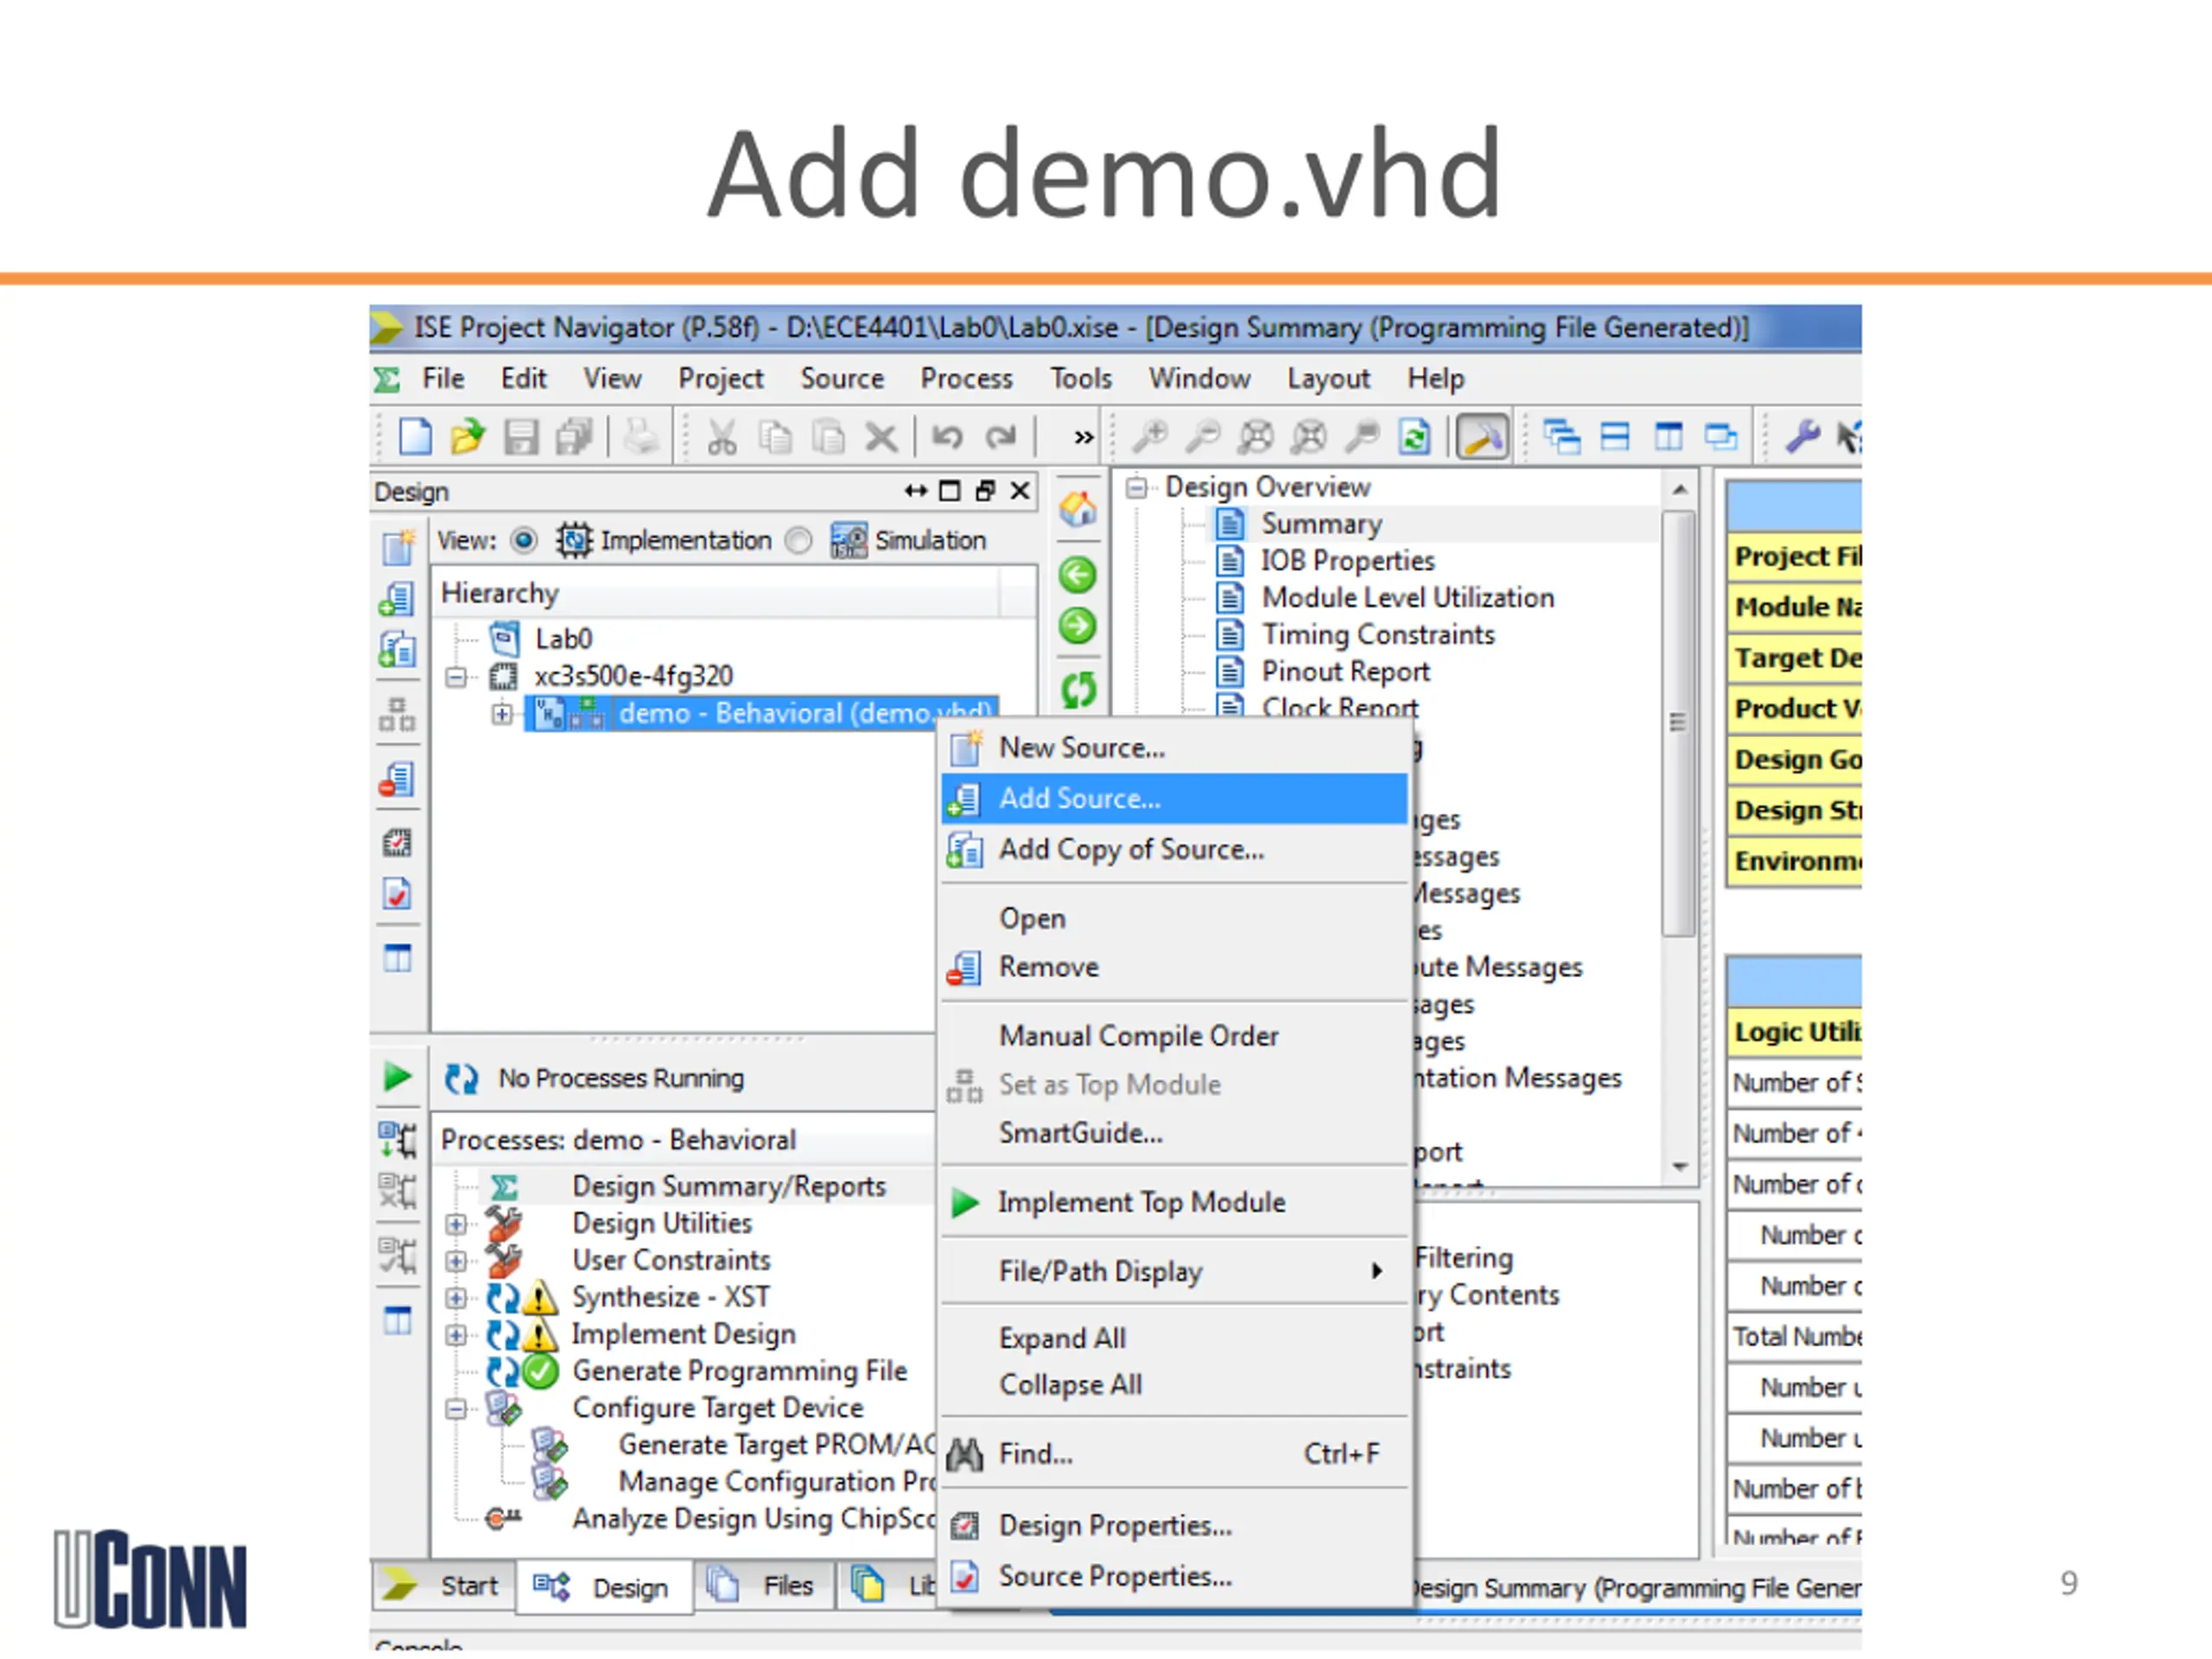Viewport: 2212px width, 1659px height.
Task: Expand the Synthesize - XST process node
Action: coord(455,1298)
